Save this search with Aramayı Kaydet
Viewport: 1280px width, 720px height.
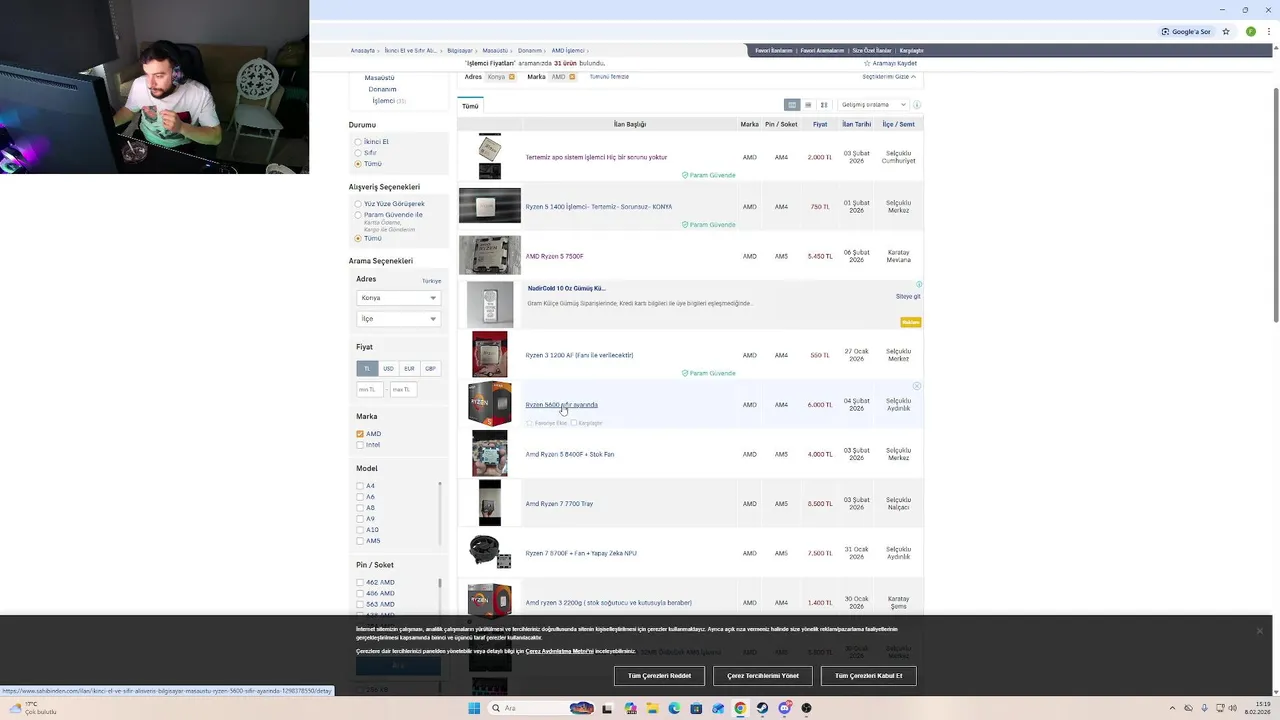(x=891, y=63)
